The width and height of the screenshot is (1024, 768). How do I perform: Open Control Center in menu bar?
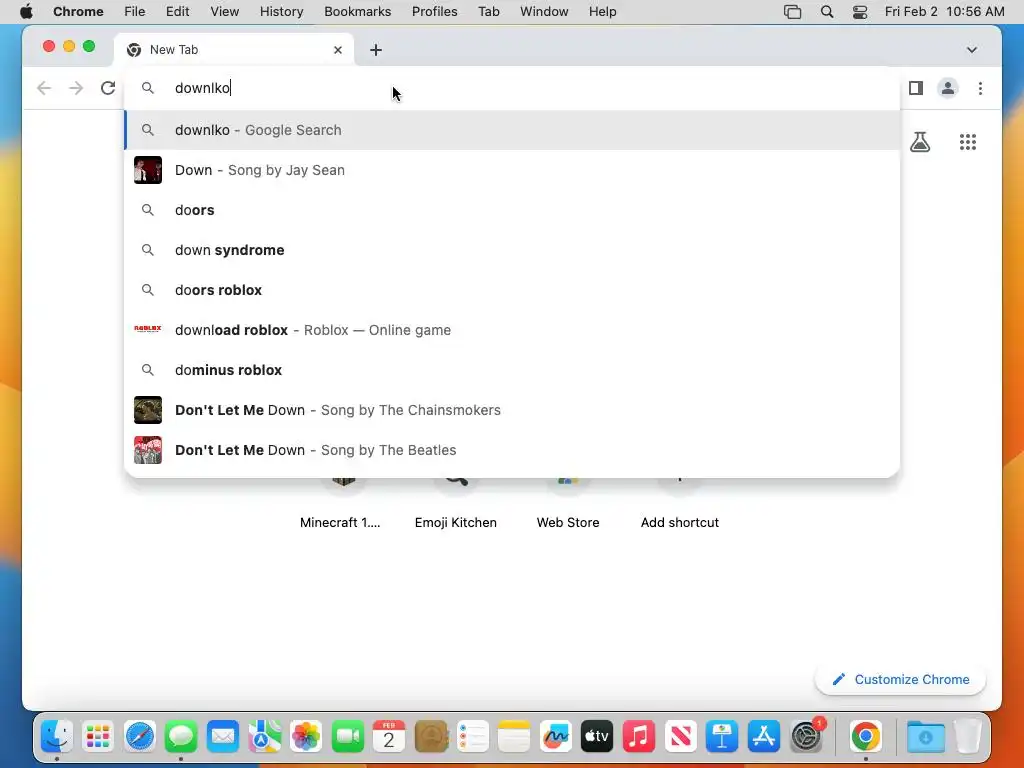tap(859, 12)
